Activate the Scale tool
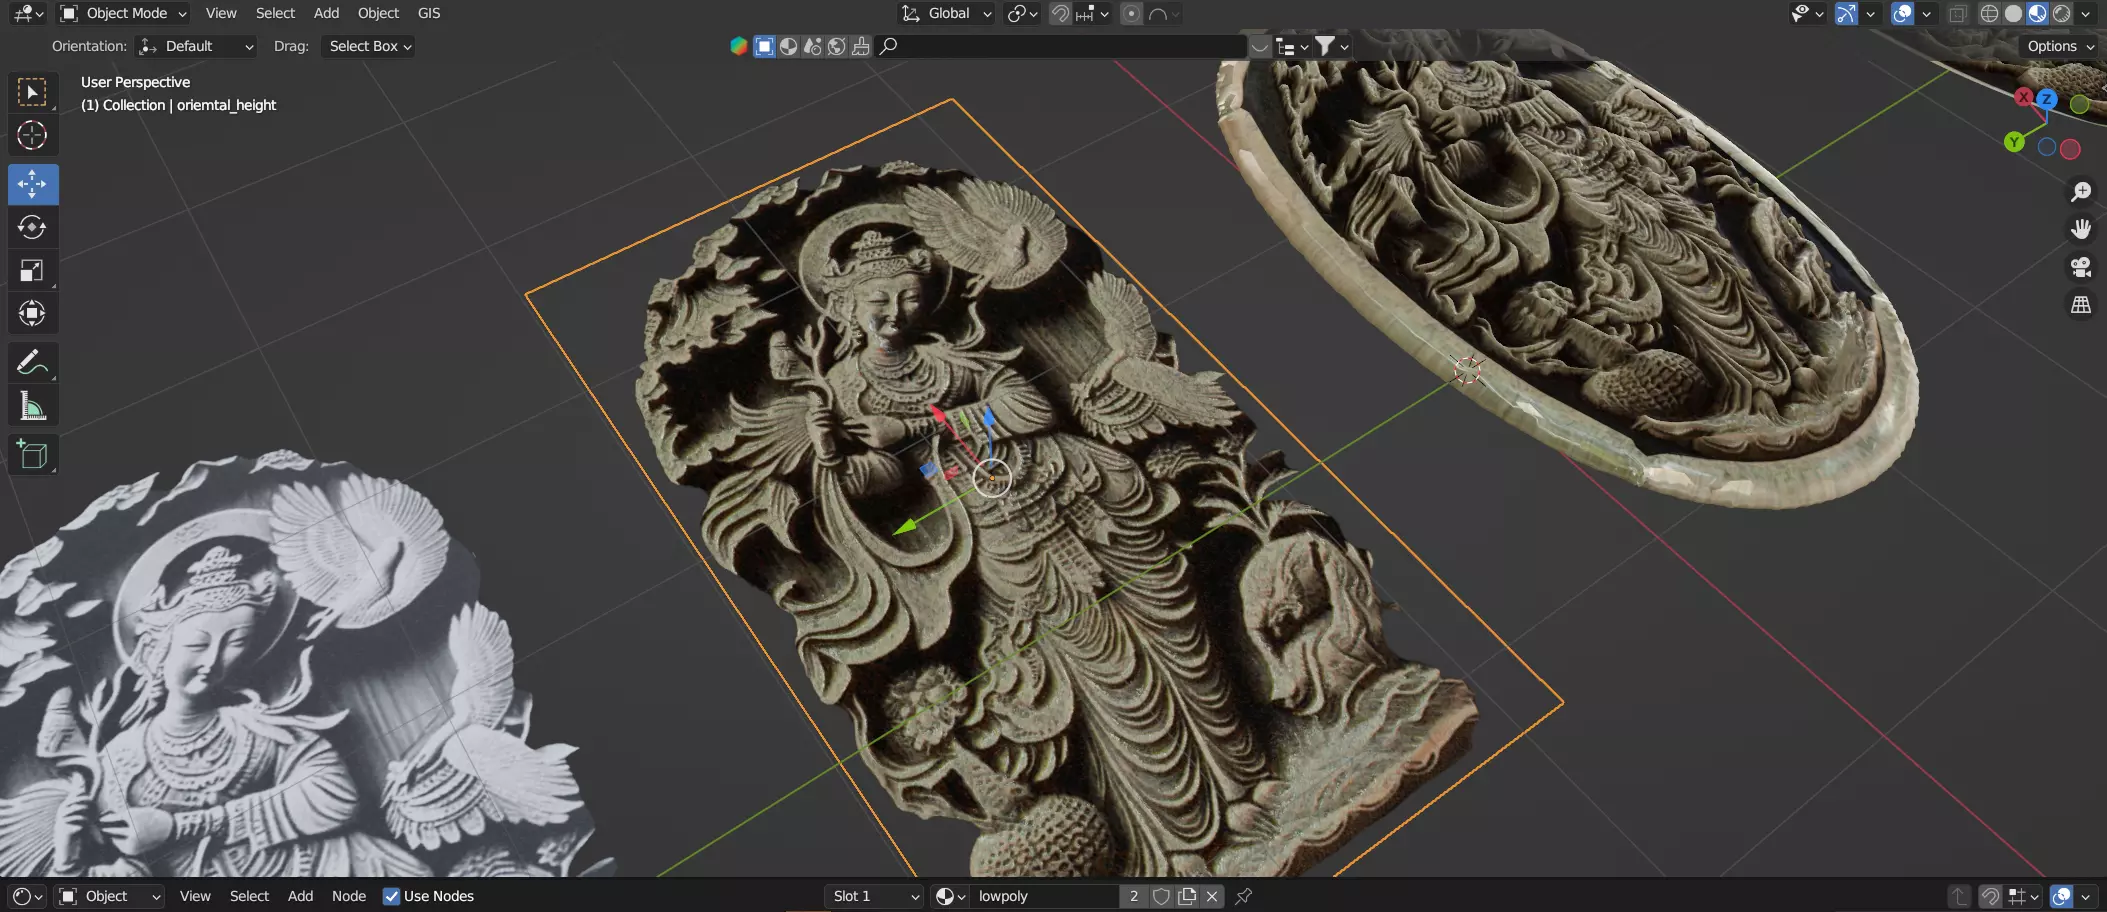 point(33,270)
